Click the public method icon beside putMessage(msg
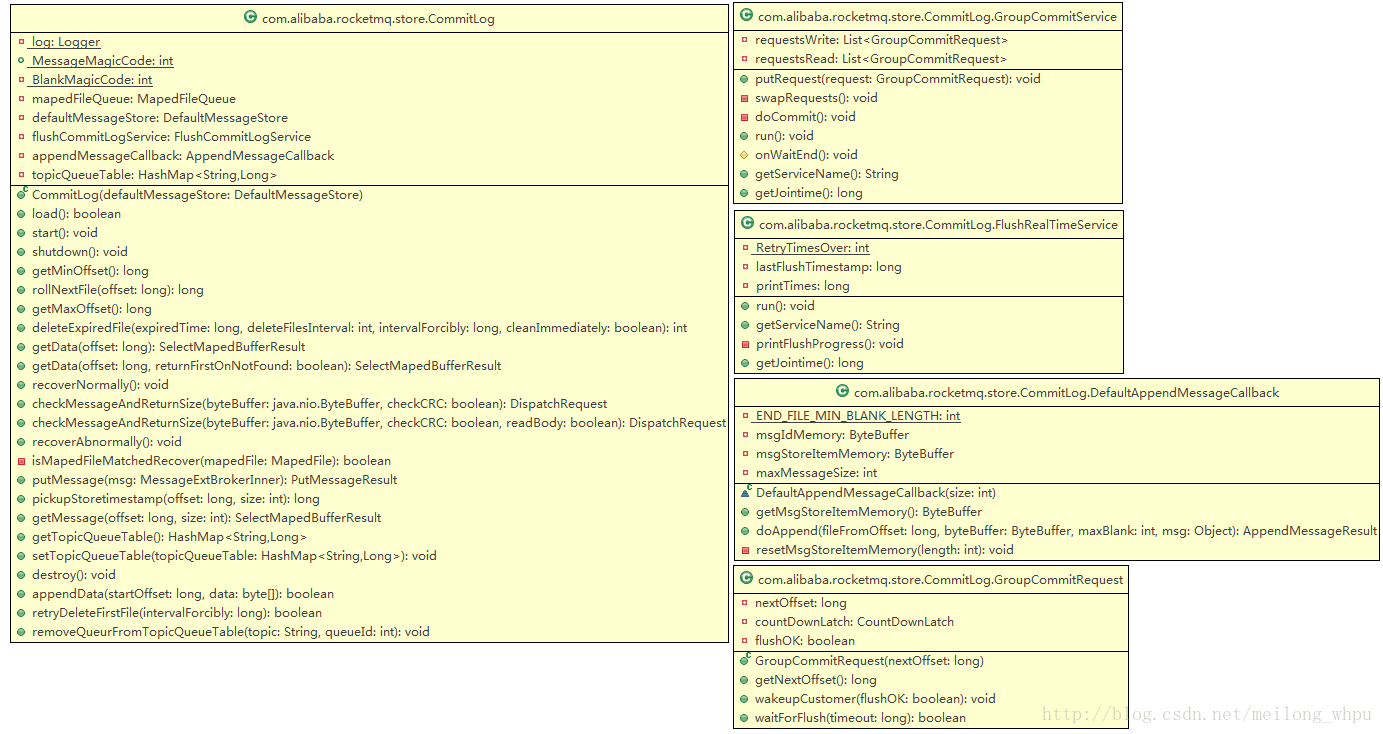The width and height of the screenshot is (1383, 734). point(21,480)
